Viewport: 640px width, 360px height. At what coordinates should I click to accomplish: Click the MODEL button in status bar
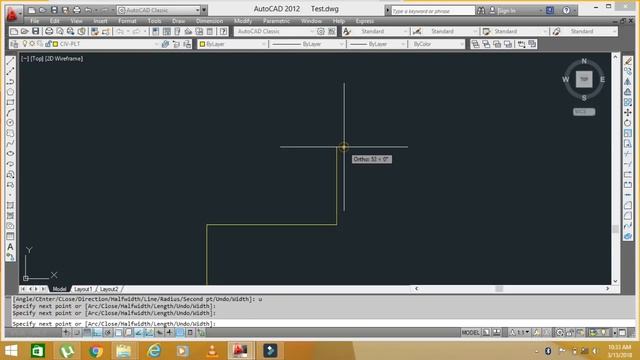470,332
